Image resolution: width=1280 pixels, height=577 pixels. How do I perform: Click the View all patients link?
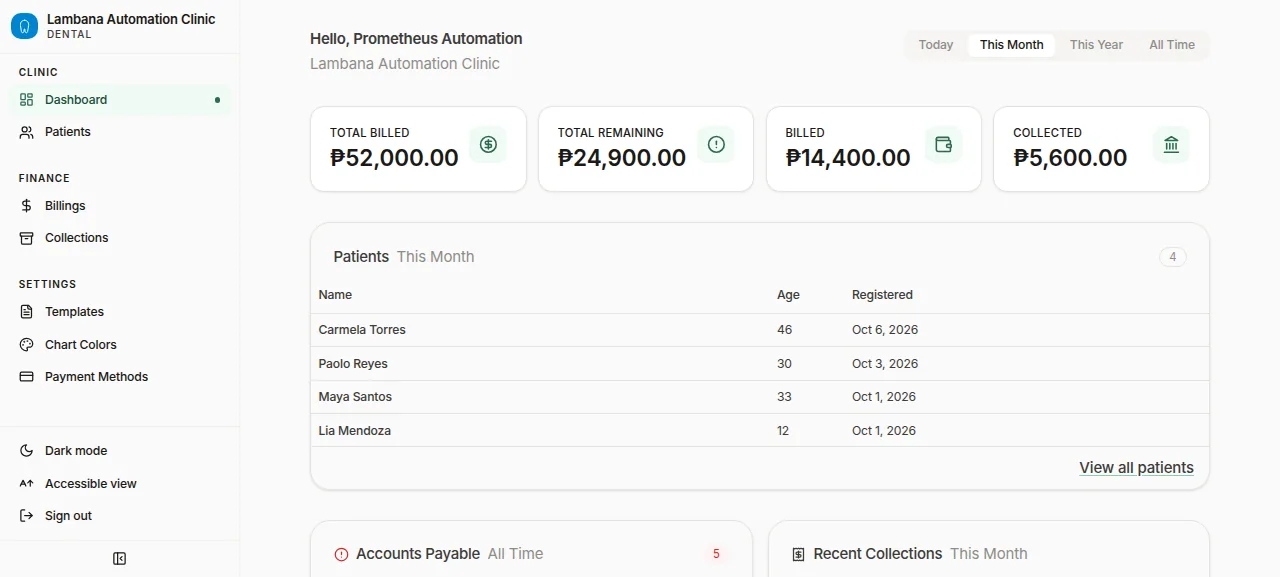pyautogui.click(x=1136, y=468)
